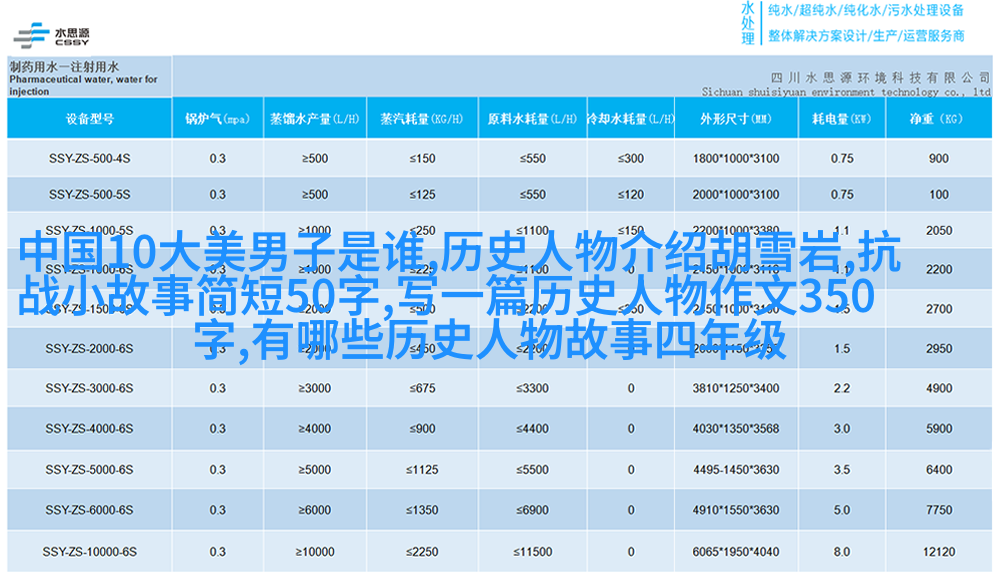This screenshot has height=581, width=1000.
Task: Select the SSY-ZS-3000-6S model cell
Action: click(x=89, y=388)
